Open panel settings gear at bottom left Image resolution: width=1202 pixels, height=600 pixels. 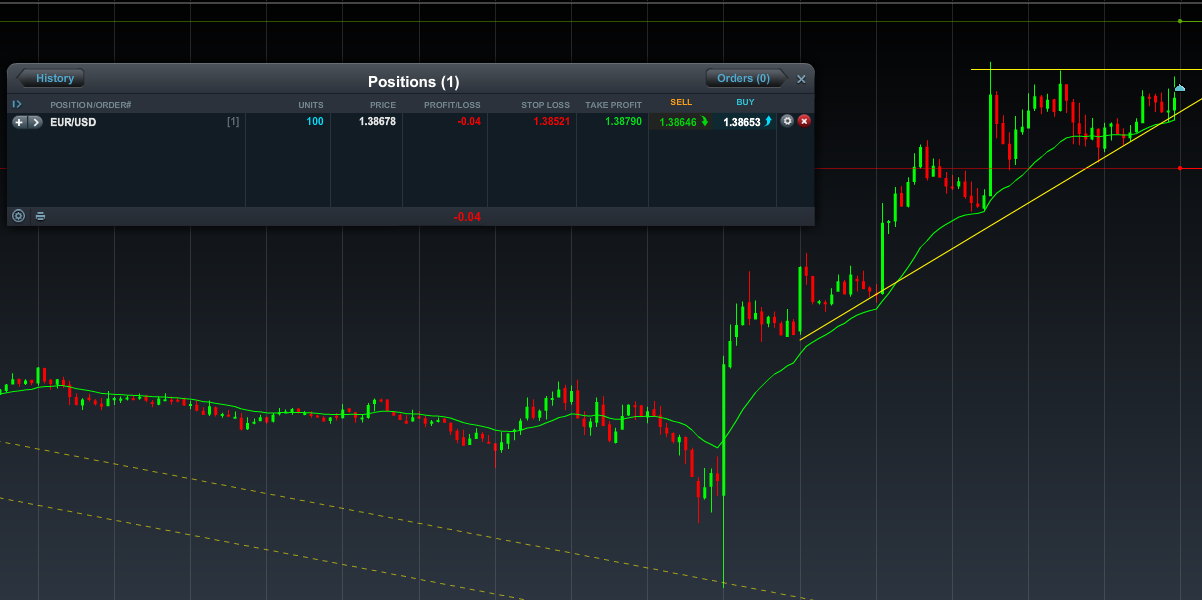point(18,215)
